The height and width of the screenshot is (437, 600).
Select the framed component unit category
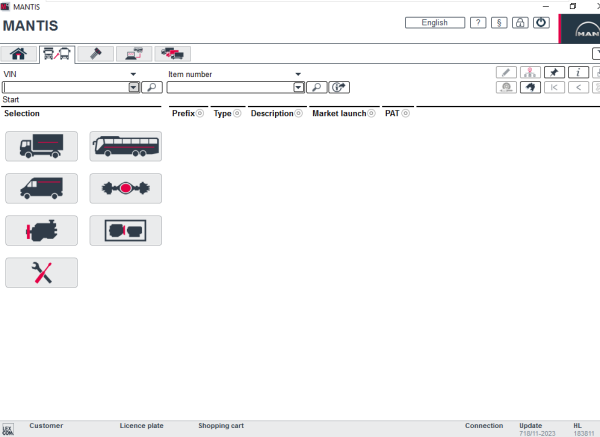126,230
